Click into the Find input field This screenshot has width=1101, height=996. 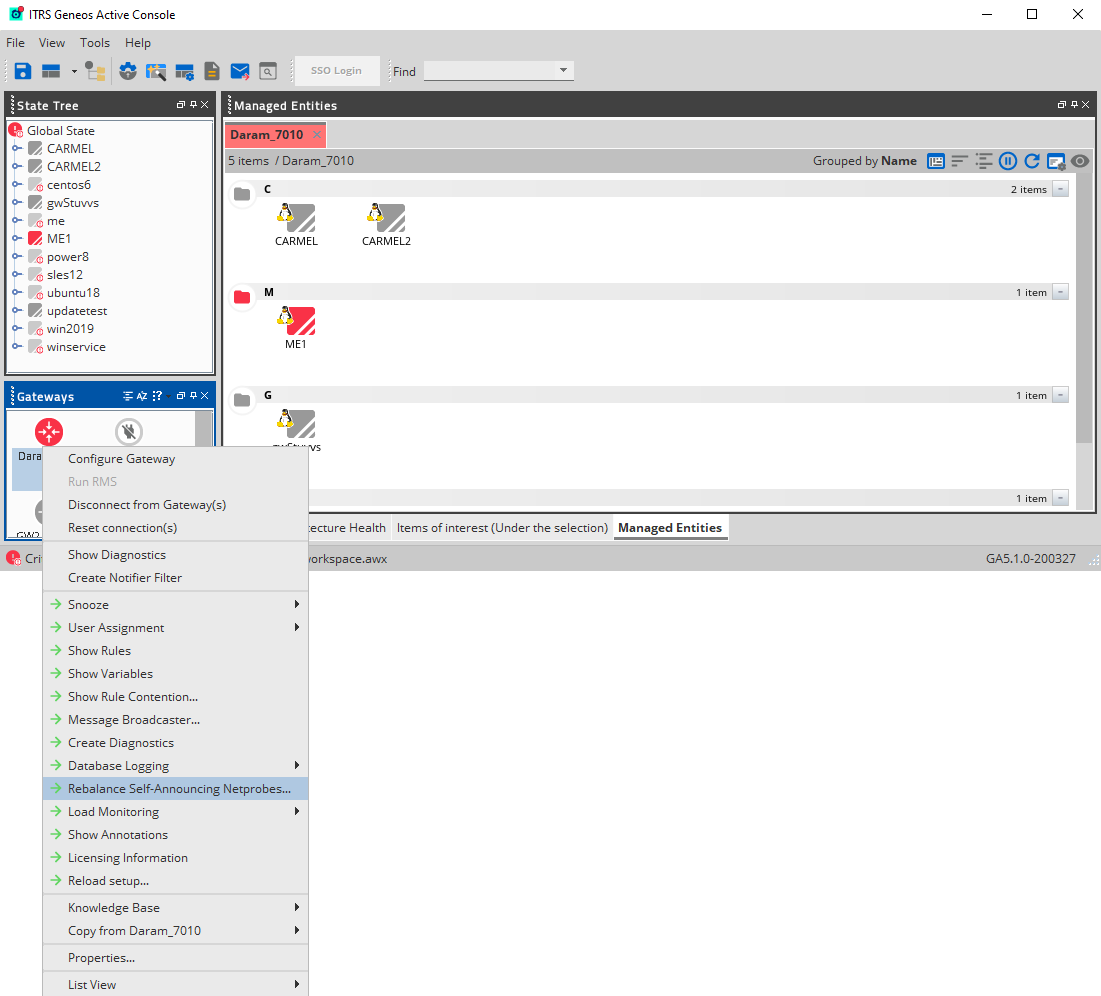pos(490,70)
